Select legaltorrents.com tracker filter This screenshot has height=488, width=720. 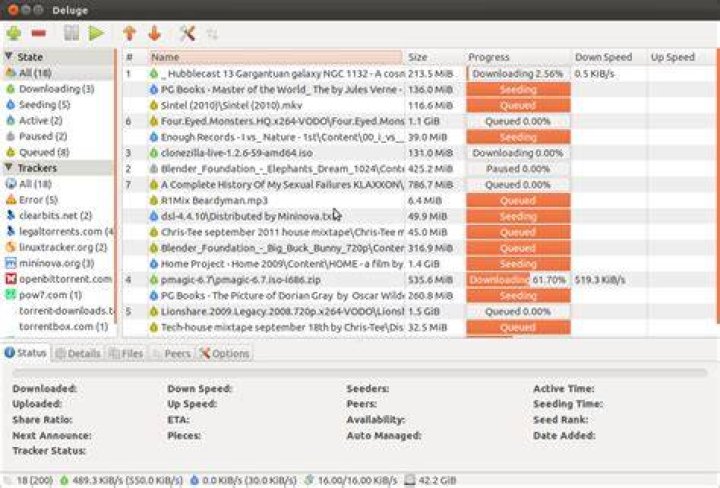[x=59, y=231]
